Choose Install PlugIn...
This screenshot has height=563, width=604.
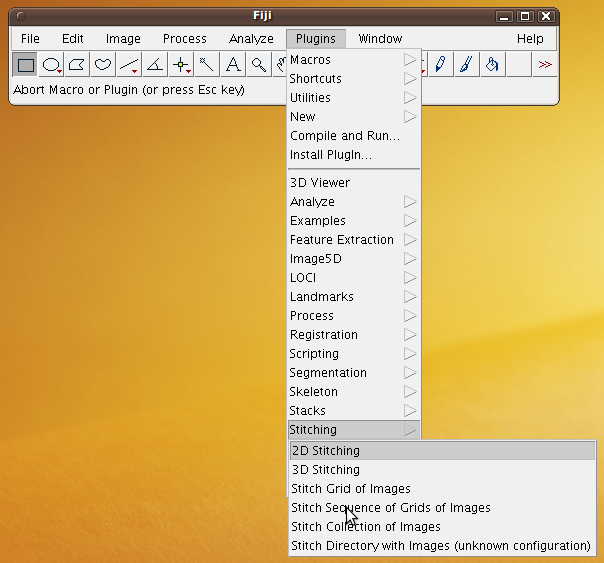pos(354,154)
